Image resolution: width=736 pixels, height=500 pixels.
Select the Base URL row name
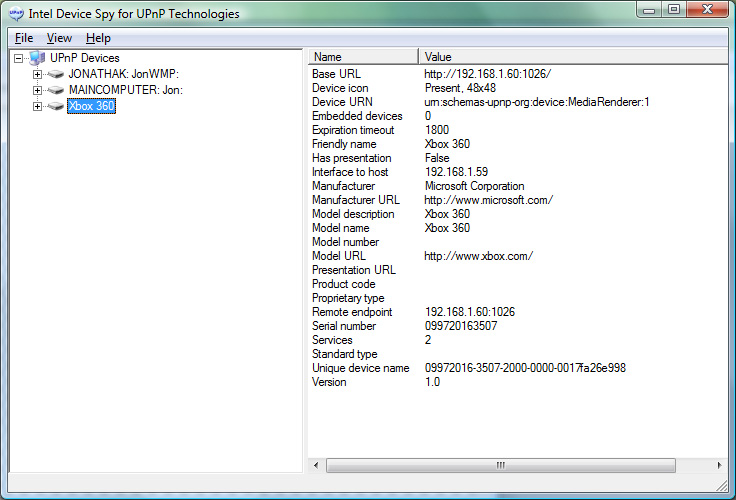[337, 74]
